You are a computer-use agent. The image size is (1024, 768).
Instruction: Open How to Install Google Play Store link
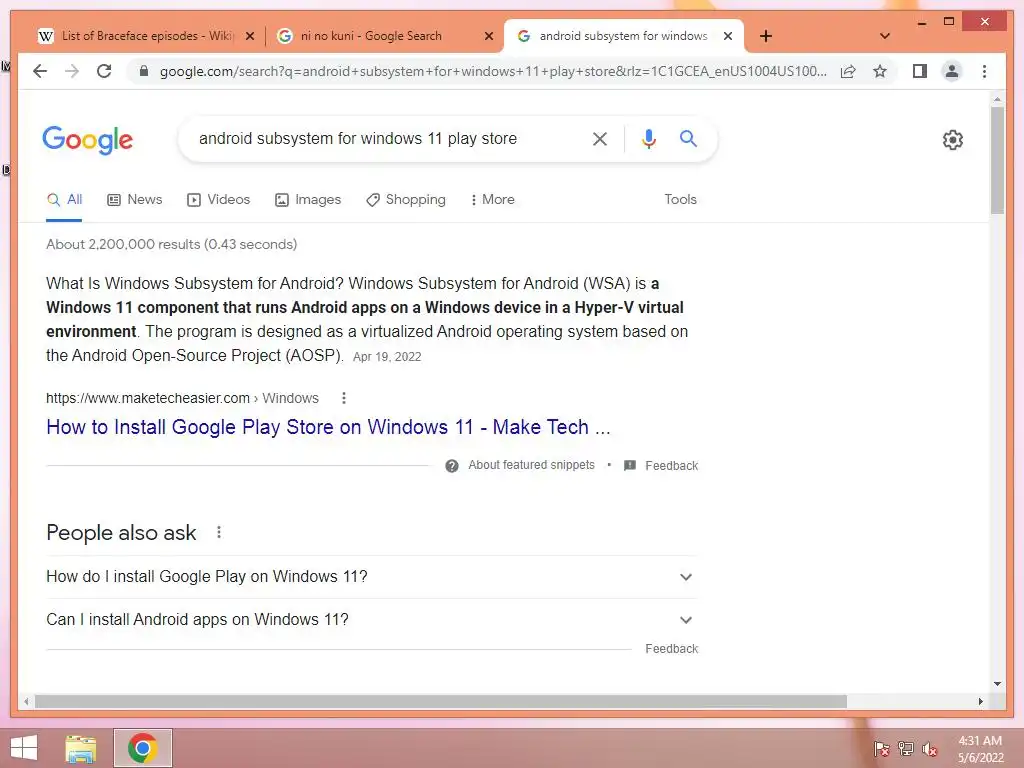328,427
